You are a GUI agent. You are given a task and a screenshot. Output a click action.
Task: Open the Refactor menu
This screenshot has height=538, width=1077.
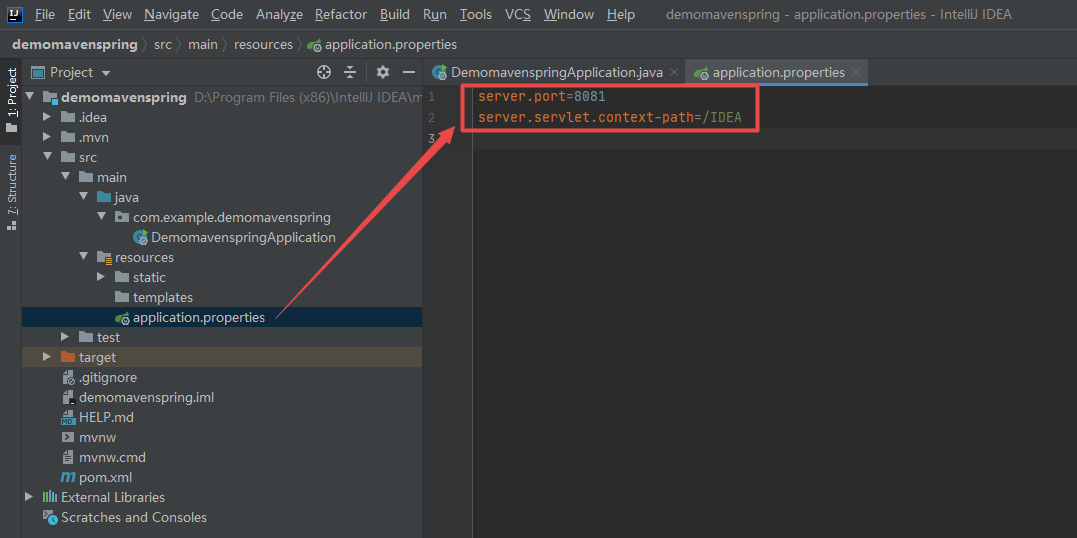[341, 14]
